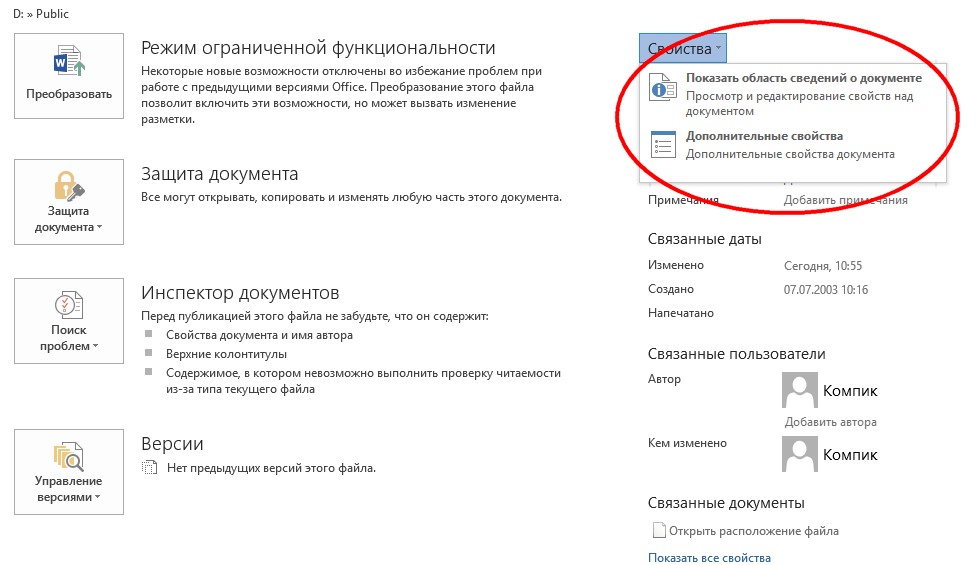Click the last modified by avatar picture
980x565 pixels.
[800, 454]
